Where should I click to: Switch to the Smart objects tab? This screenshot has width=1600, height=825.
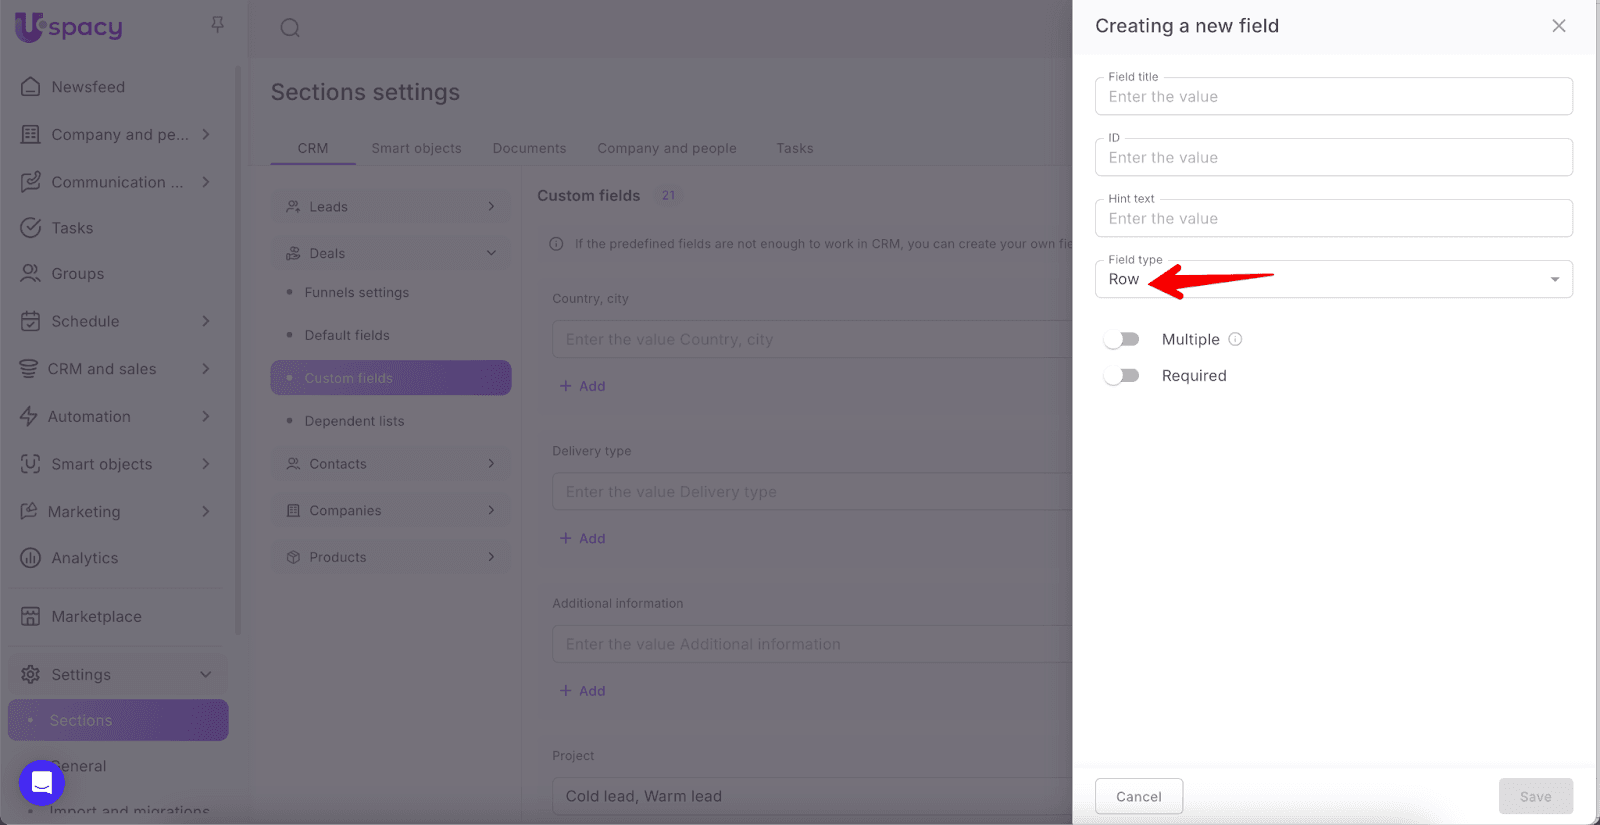point(416,148)
